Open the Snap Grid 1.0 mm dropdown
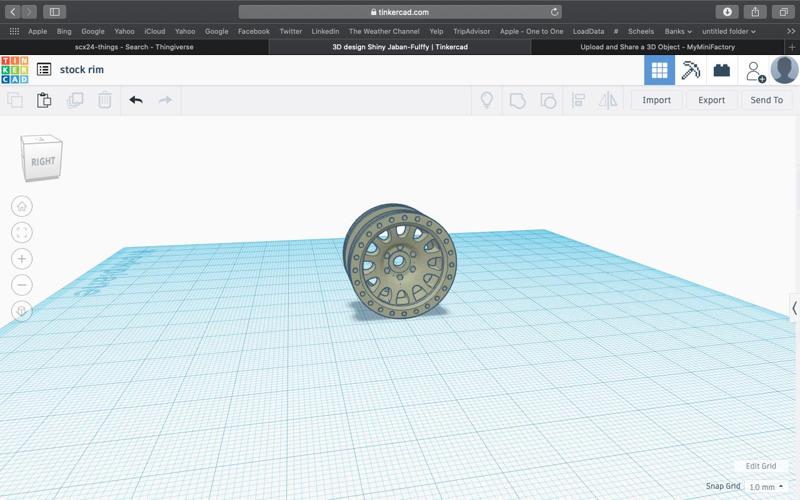Viewport: 800px width, 500px height. (766, 487)
